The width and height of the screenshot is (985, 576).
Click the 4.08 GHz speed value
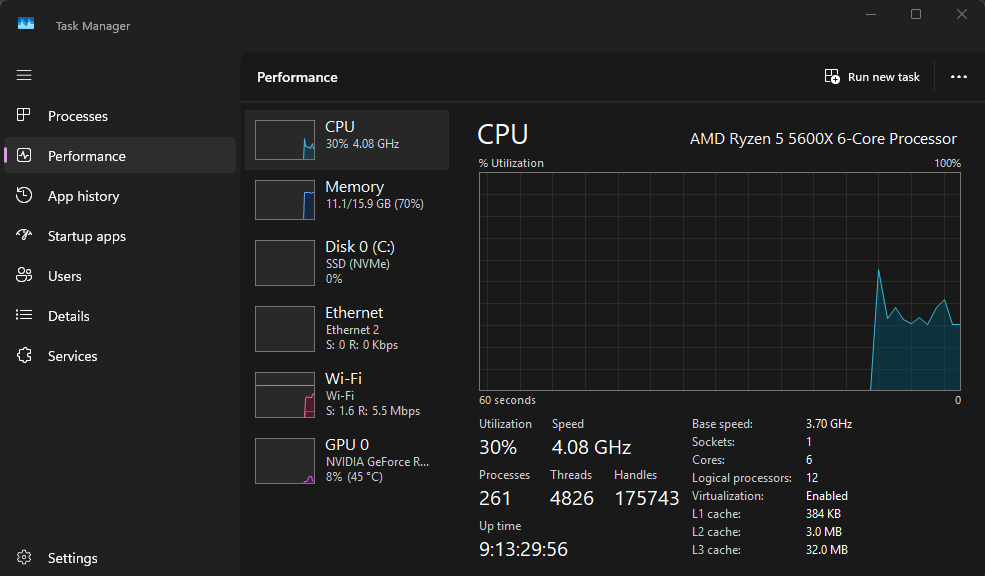[x=591, y=447]
